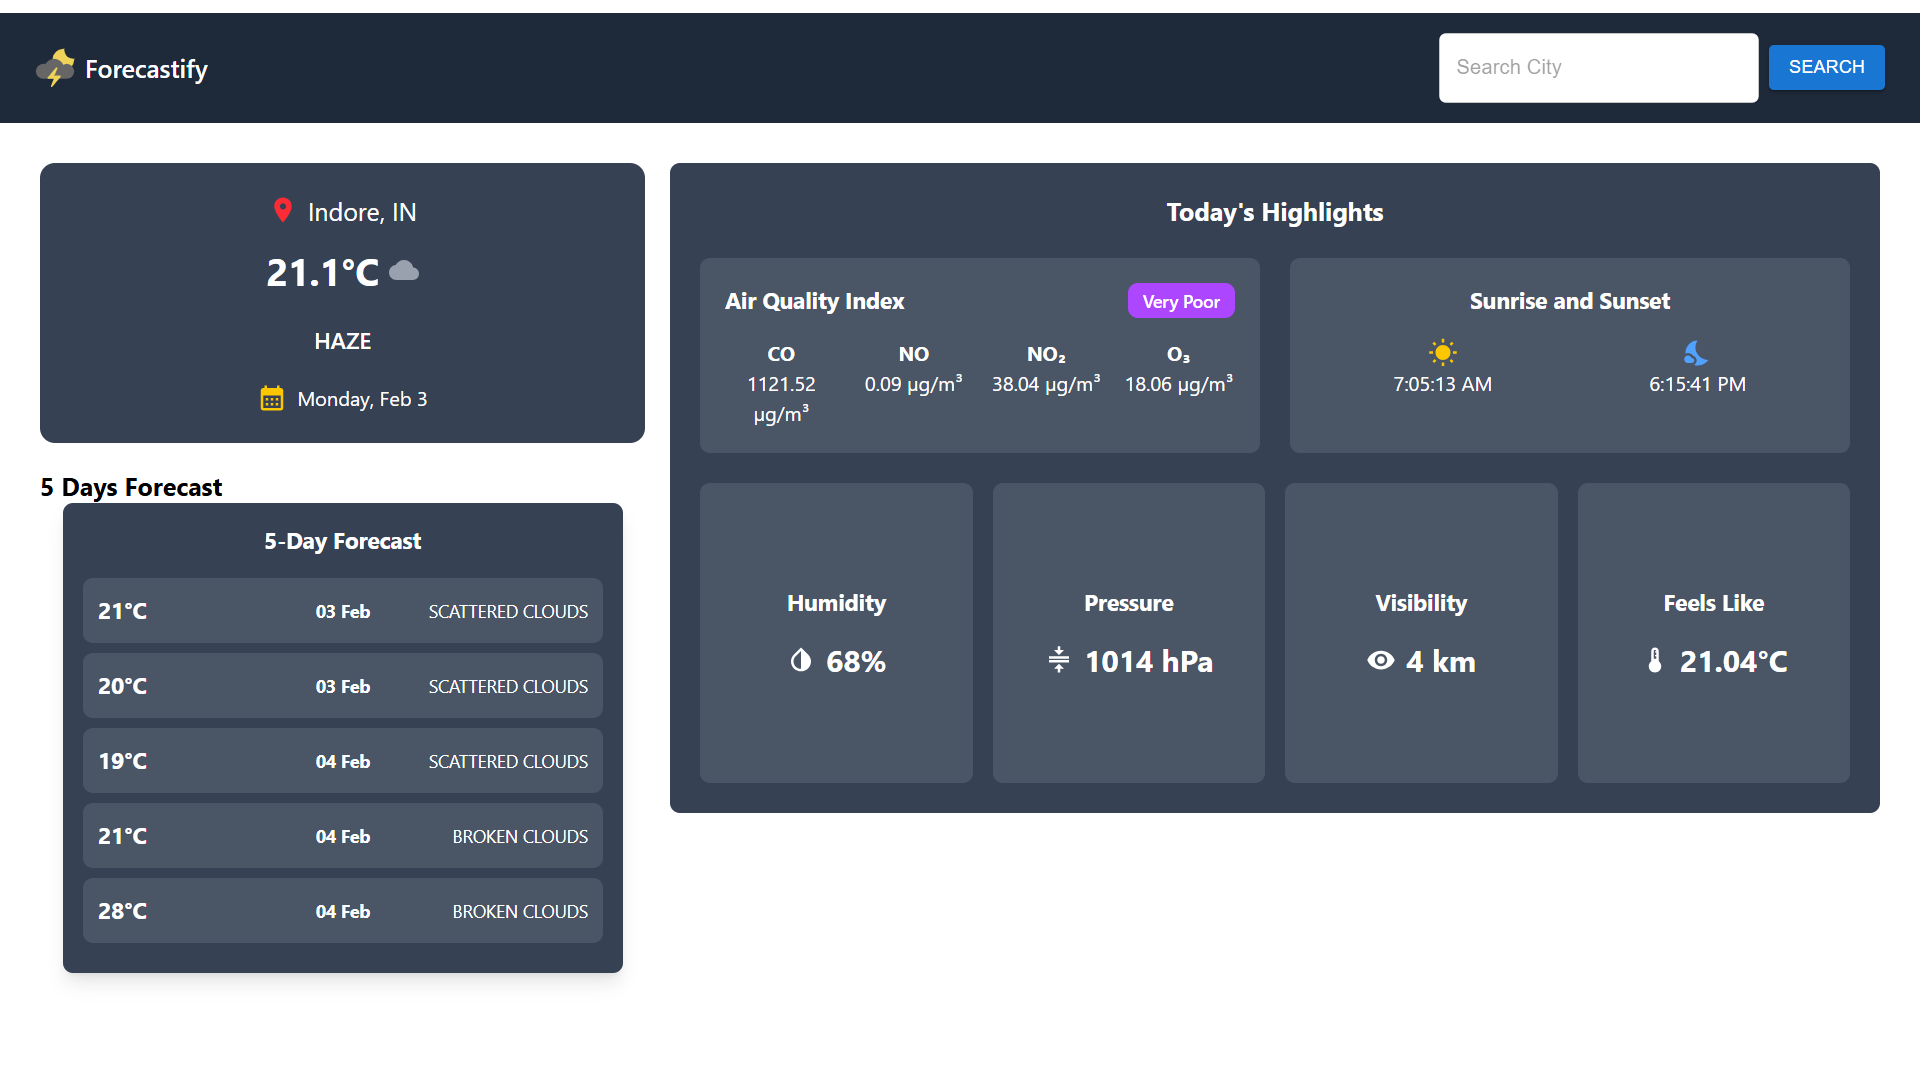Click the pressure gauge icon
Image resolution: width=1920 pixels, height=1080 pixels.
pos(1059,660)
